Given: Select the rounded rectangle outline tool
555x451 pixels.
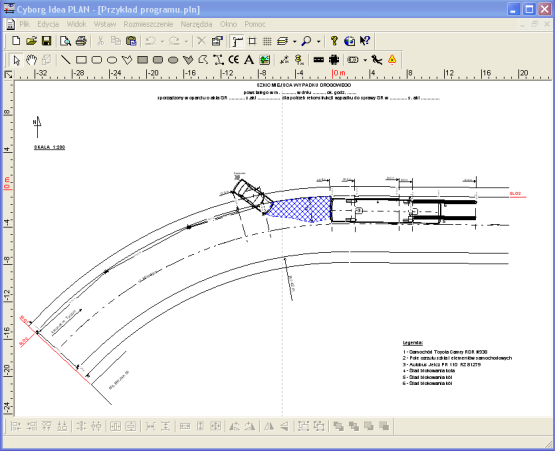Looking at the screenshot, I should tap(97, 60).
